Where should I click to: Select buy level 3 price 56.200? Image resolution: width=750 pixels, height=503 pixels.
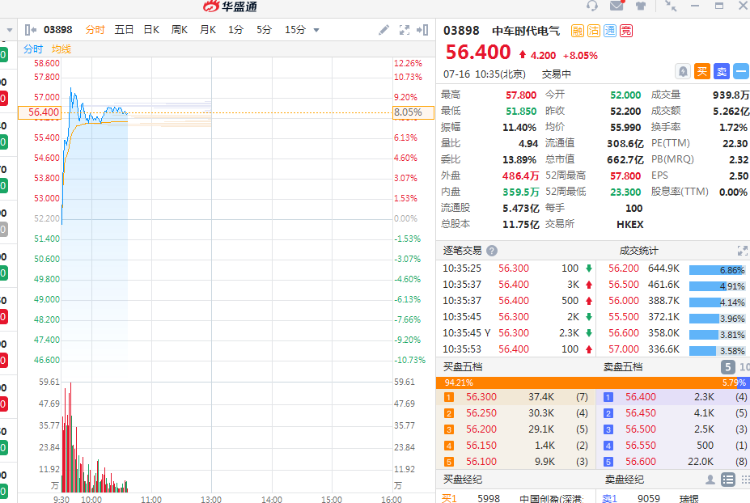[x=481, y=429]
